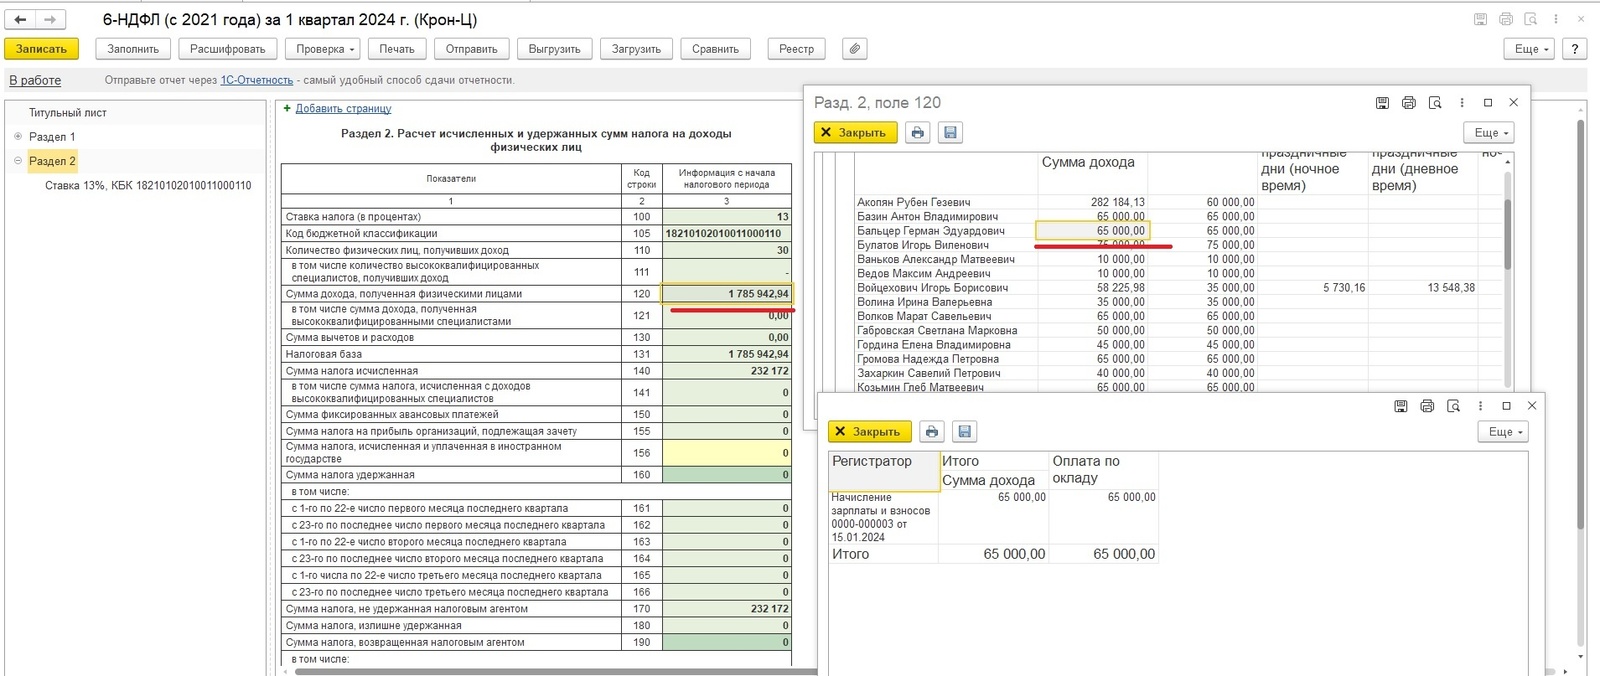Click the paperclip attachments icon

(x=854, y=49)
